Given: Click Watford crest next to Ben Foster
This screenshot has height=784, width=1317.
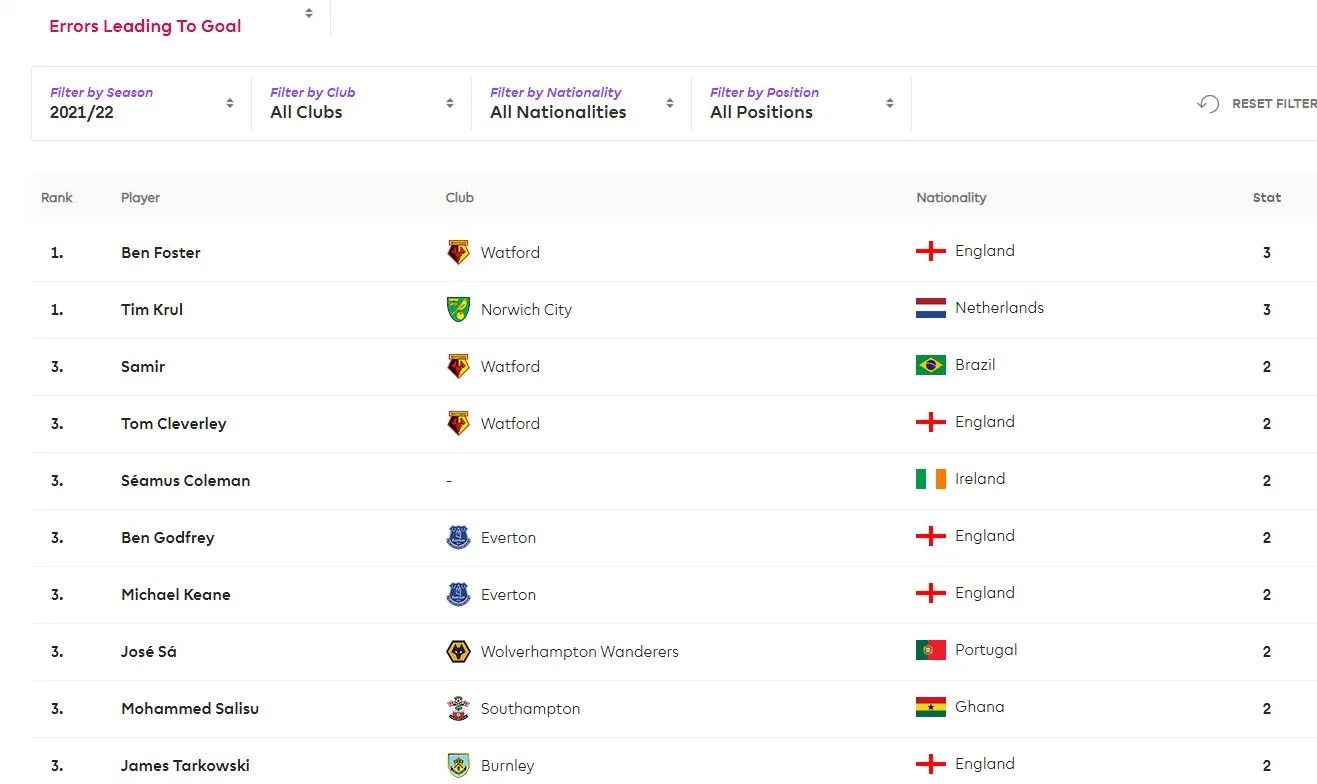Looking at the screenshot, I should click(458, 252).
